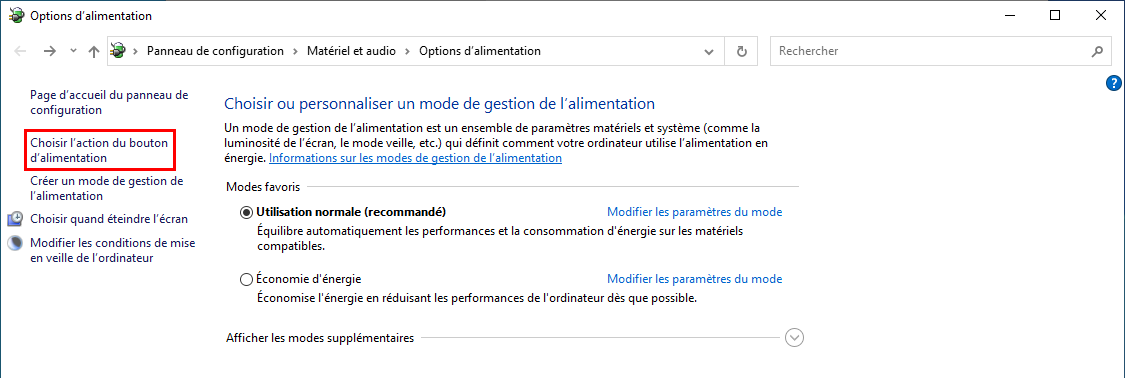Expand Afficher les modes supplémentaires chevron
This screenshot has height=378, width=1125.
pyautogui.click(x=794, y=337)
